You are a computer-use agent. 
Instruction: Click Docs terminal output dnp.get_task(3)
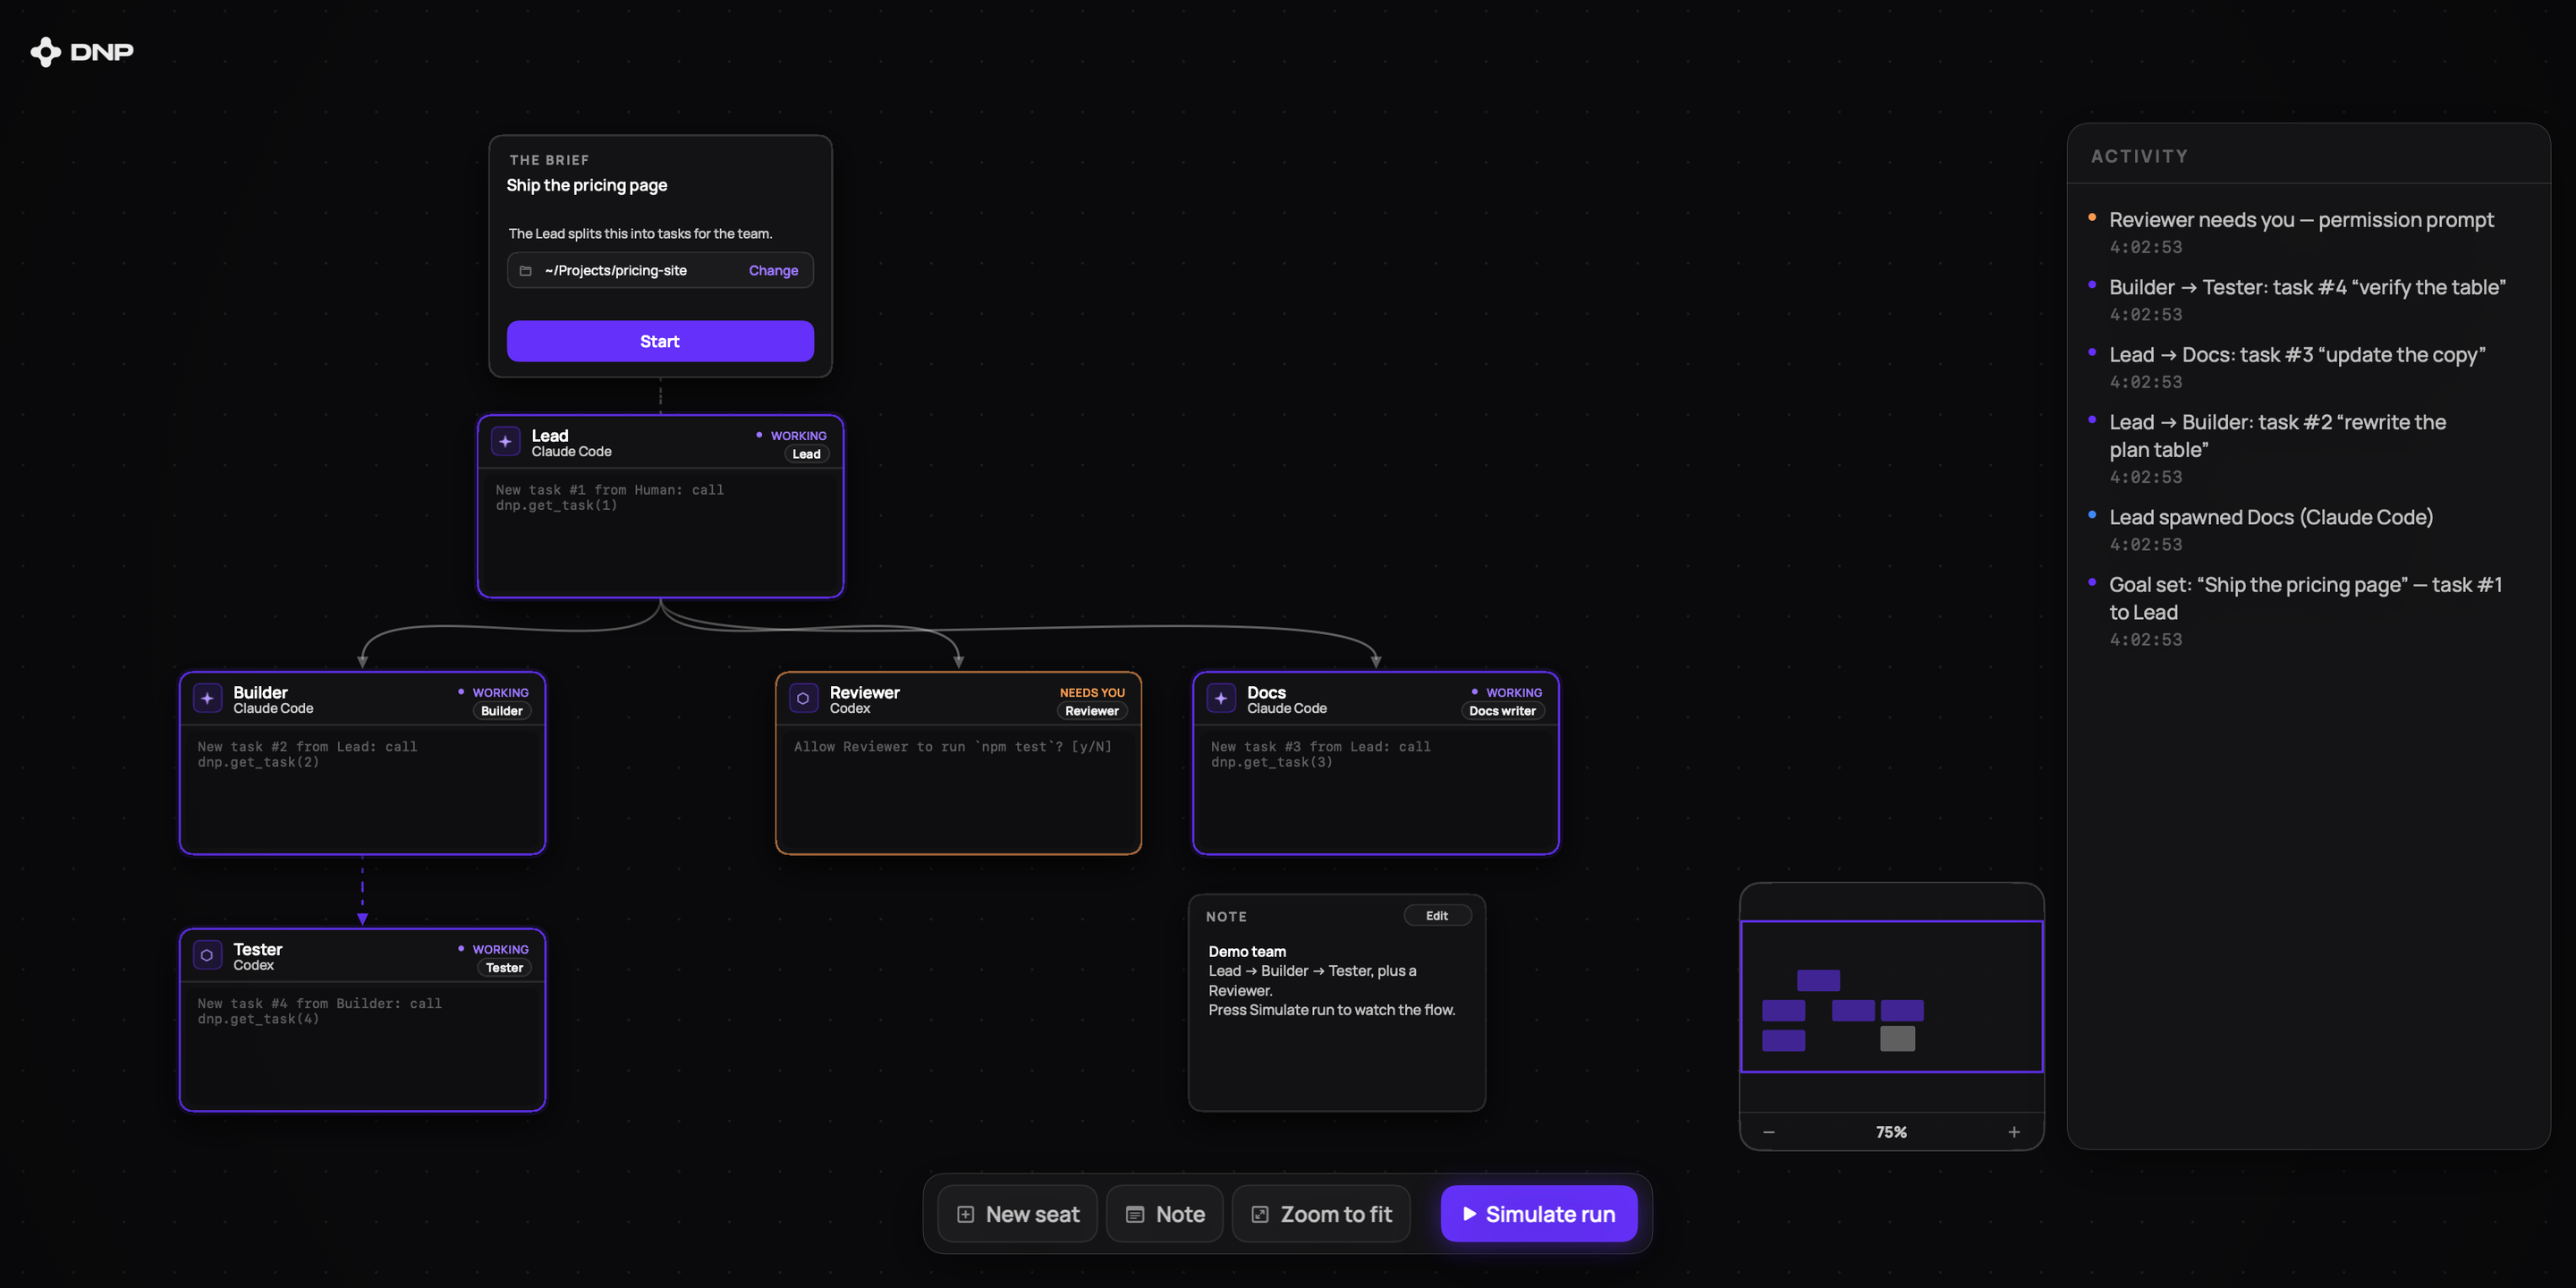1321,755
